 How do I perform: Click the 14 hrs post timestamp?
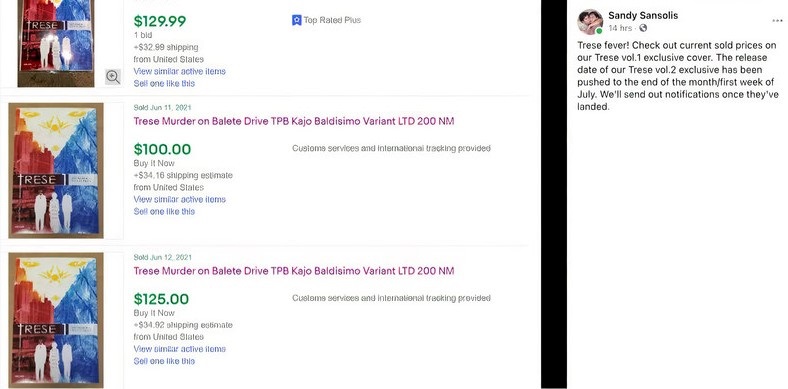[x=620, y=28]
